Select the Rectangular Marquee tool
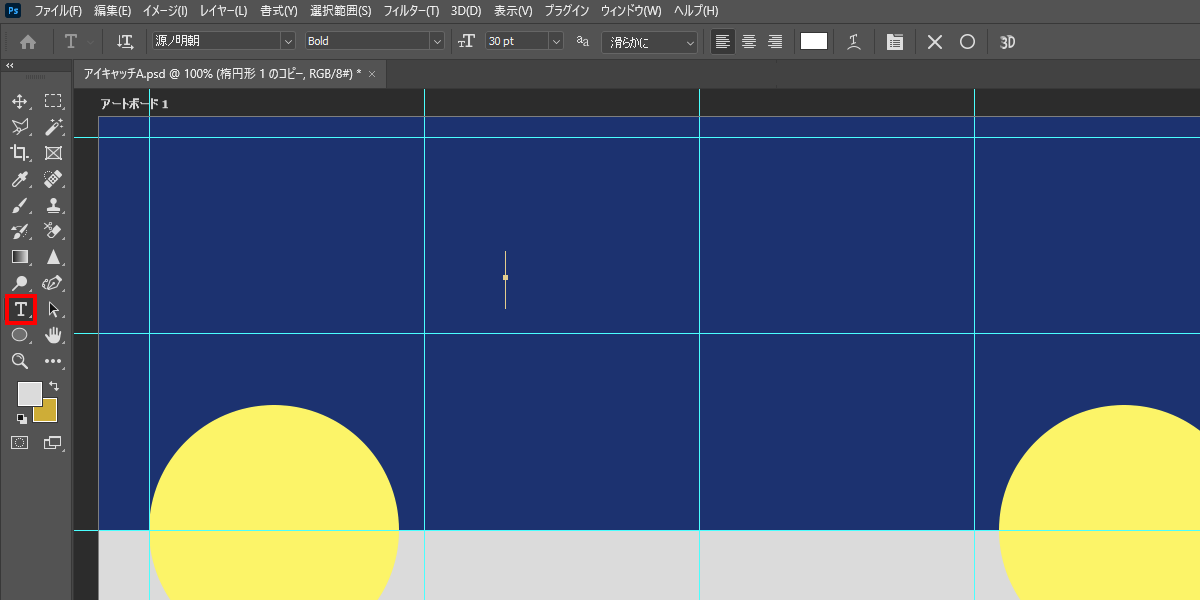 click(53, 101)
